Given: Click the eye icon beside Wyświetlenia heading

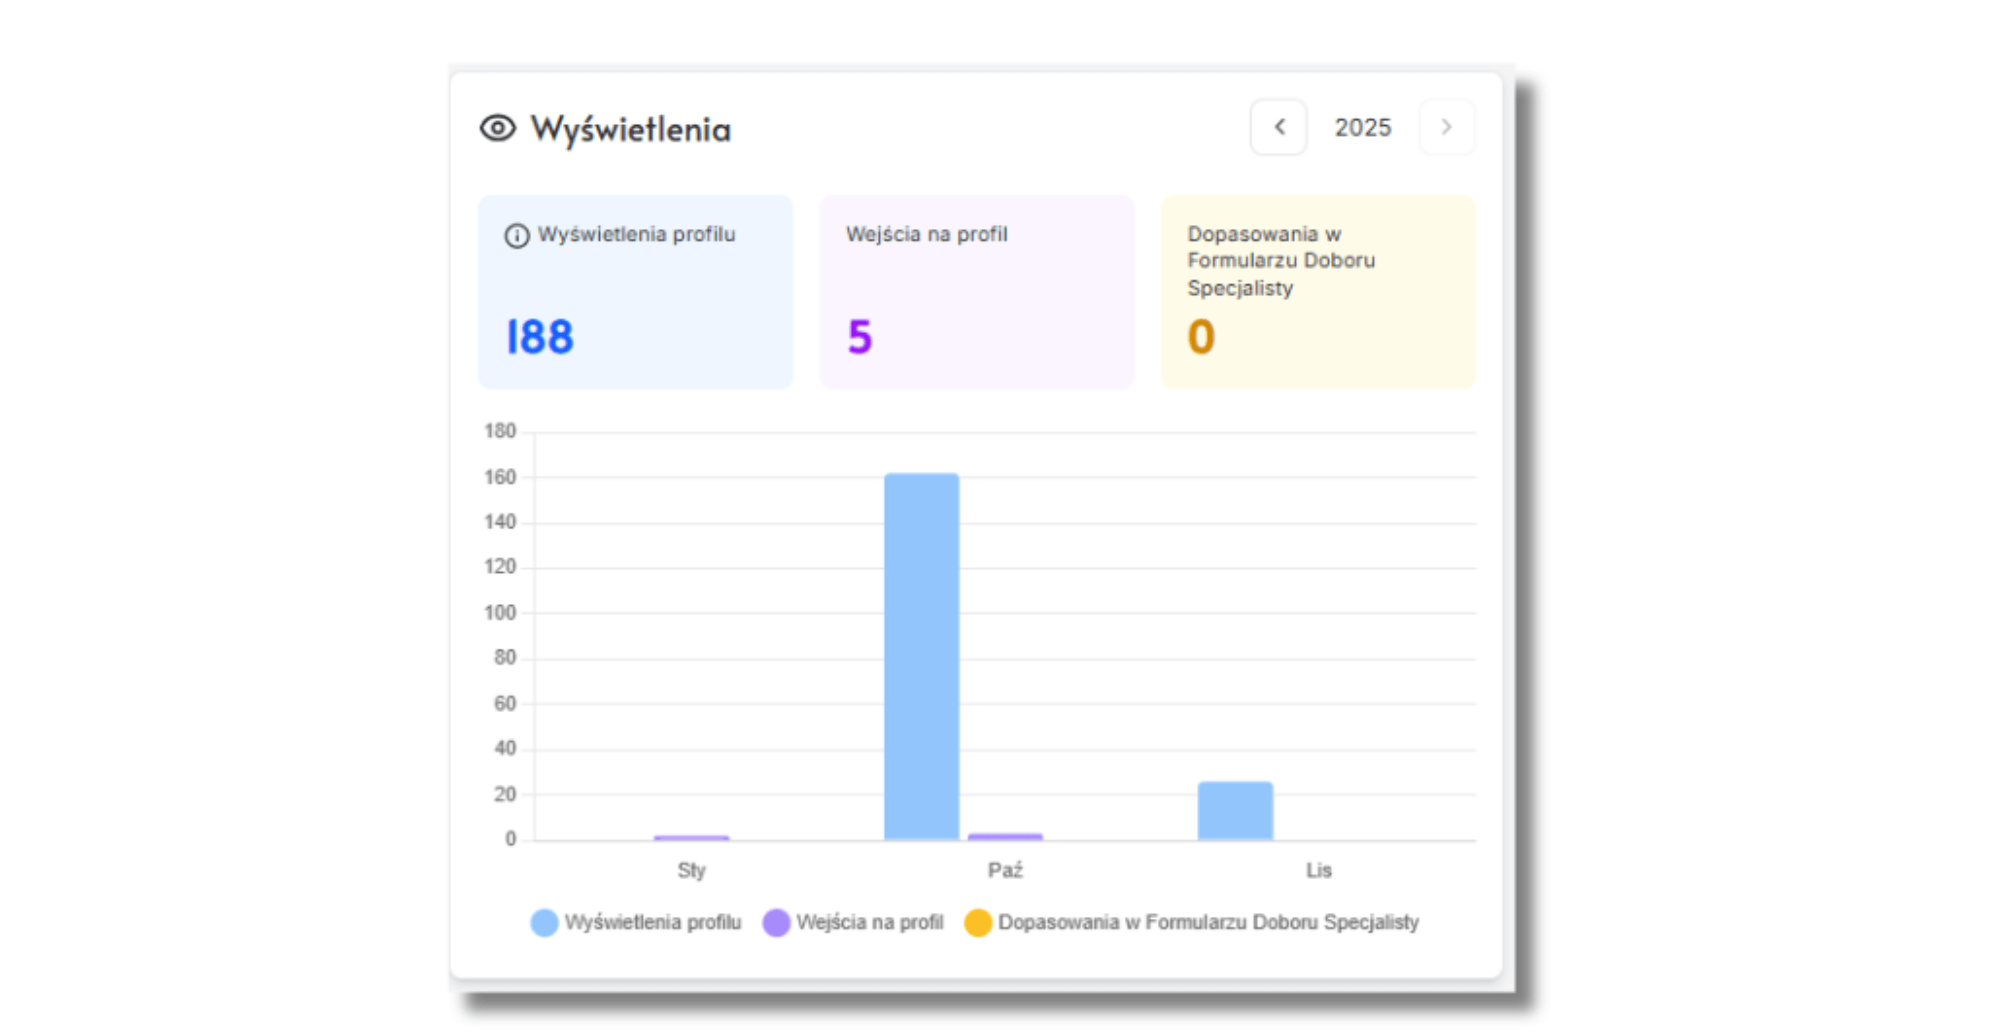Looking at the screenshot, I should click(497, 128).
